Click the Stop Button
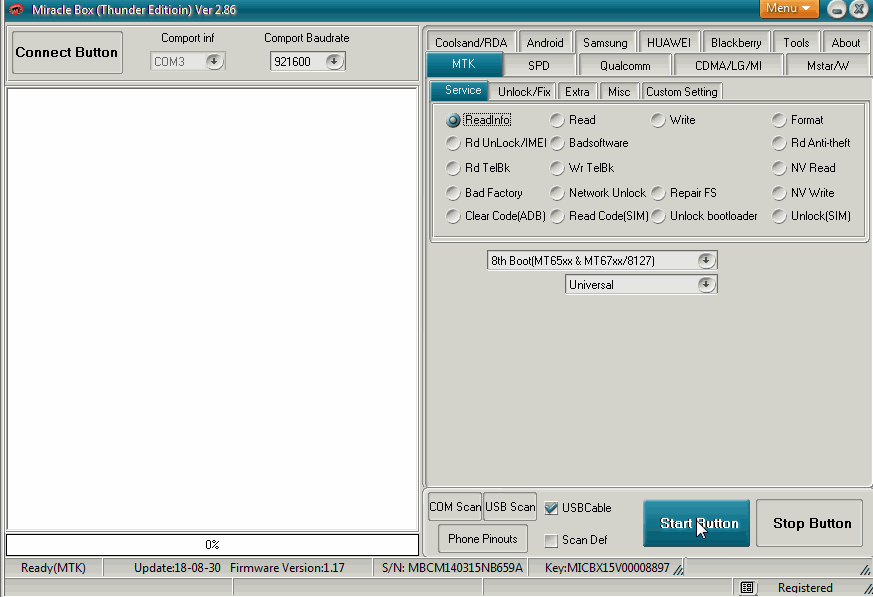Image resolution: width=873 pixels, height=597 pixels. click(x=812, y=523)
